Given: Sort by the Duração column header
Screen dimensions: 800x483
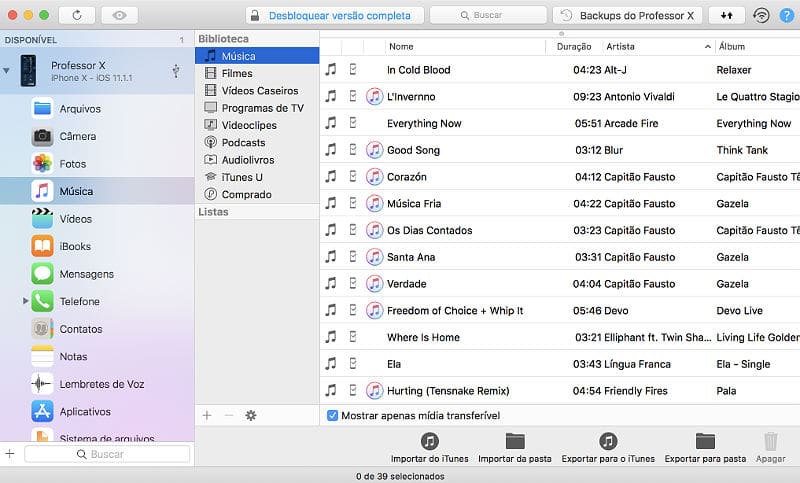Looking at the screenshot, I should pyautogui.click(x=574, y=46).
